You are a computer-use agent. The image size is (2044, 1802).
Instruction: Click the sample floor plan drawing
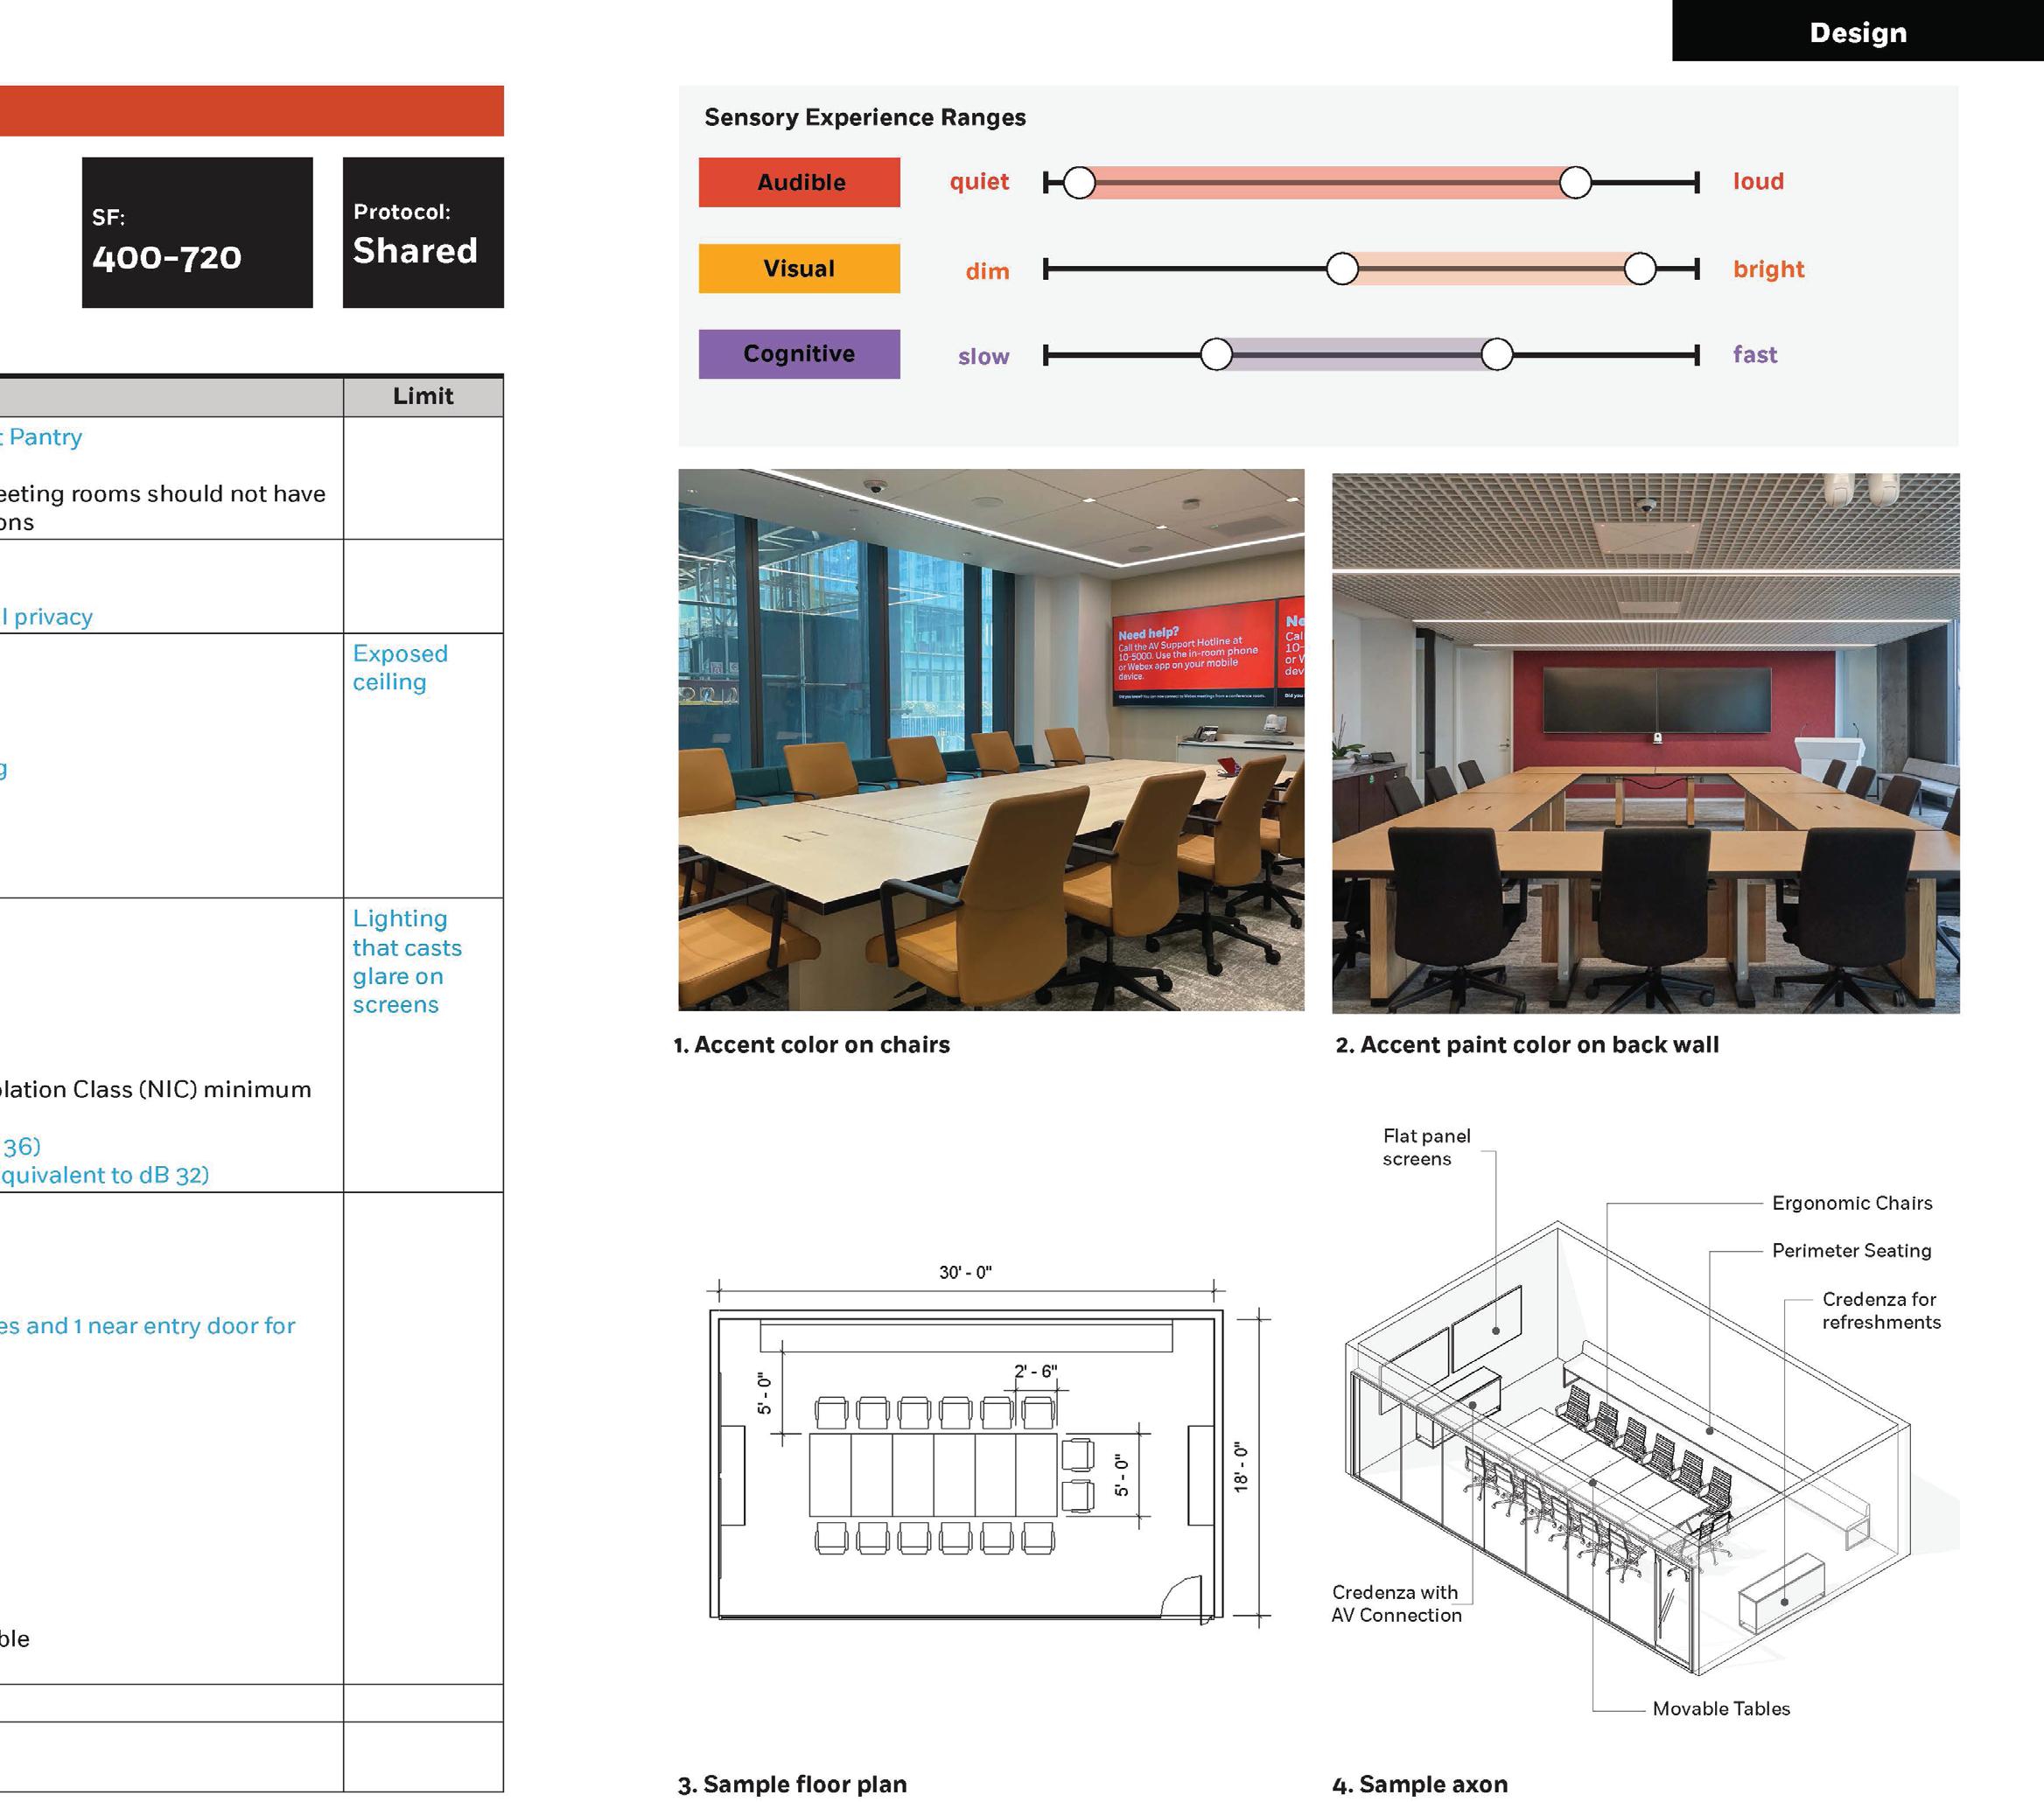point(965,1463)
